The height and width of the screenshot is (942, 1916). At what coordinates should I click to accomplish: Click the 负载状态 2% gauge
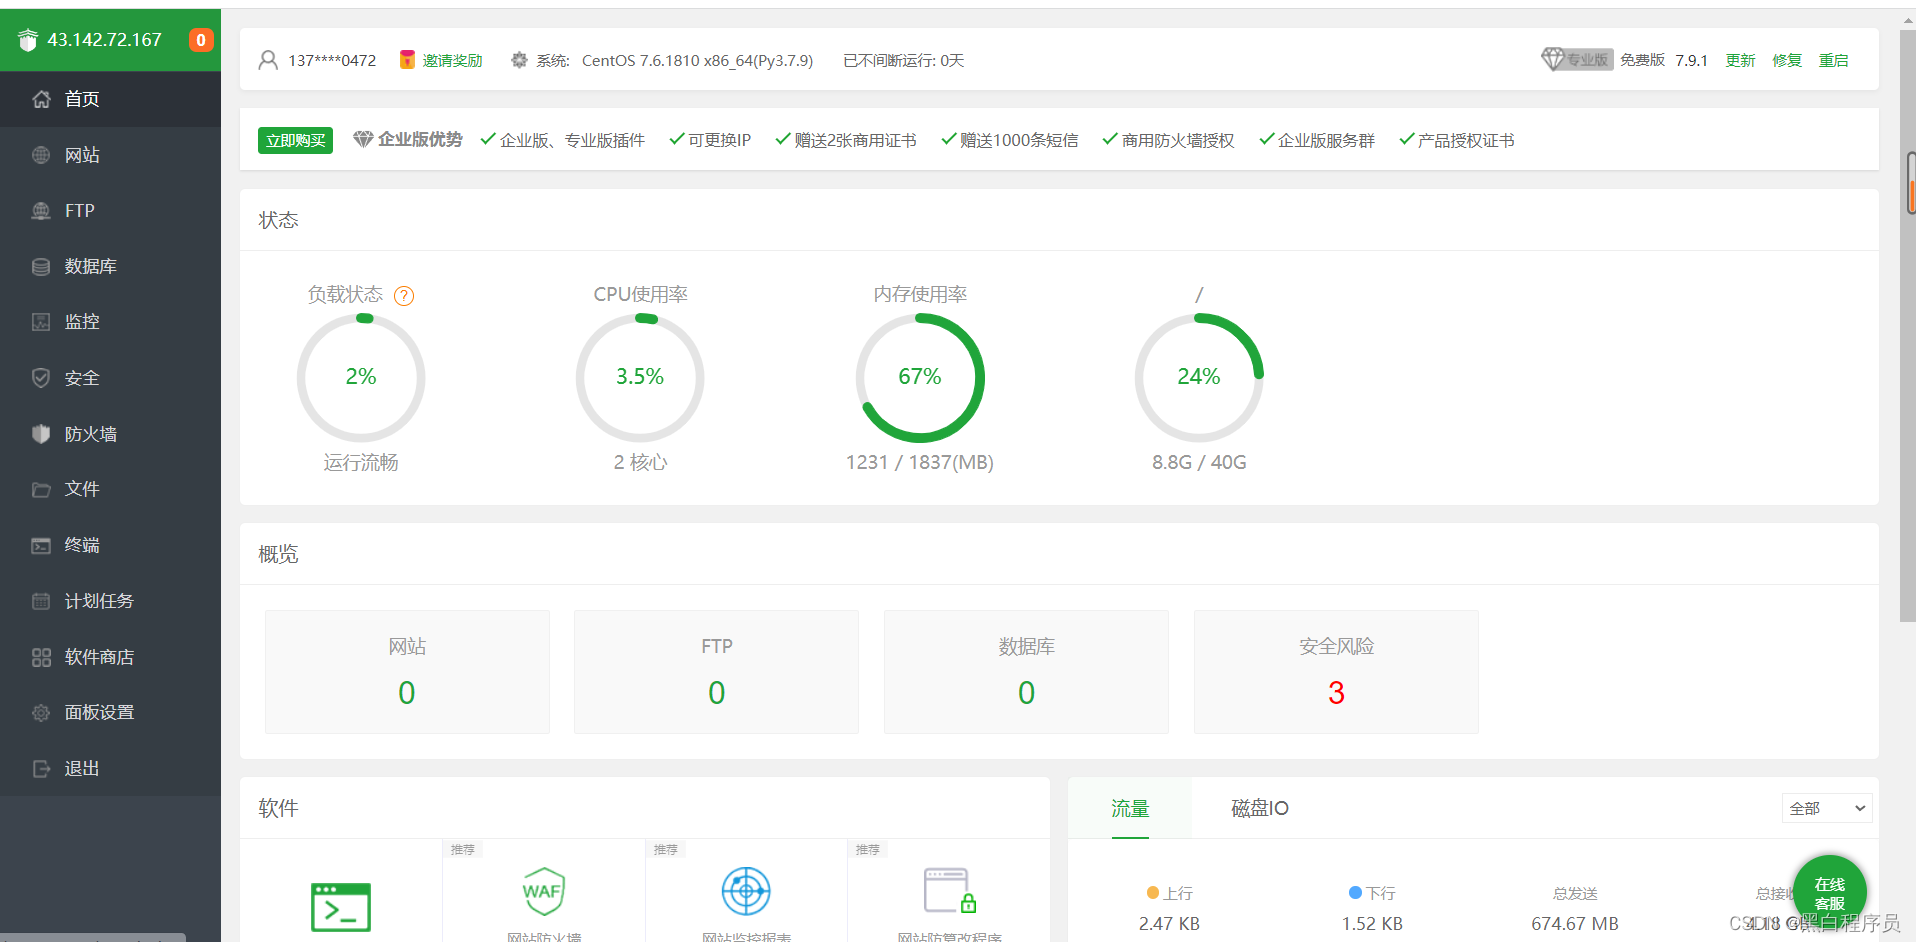coord(361,378)
